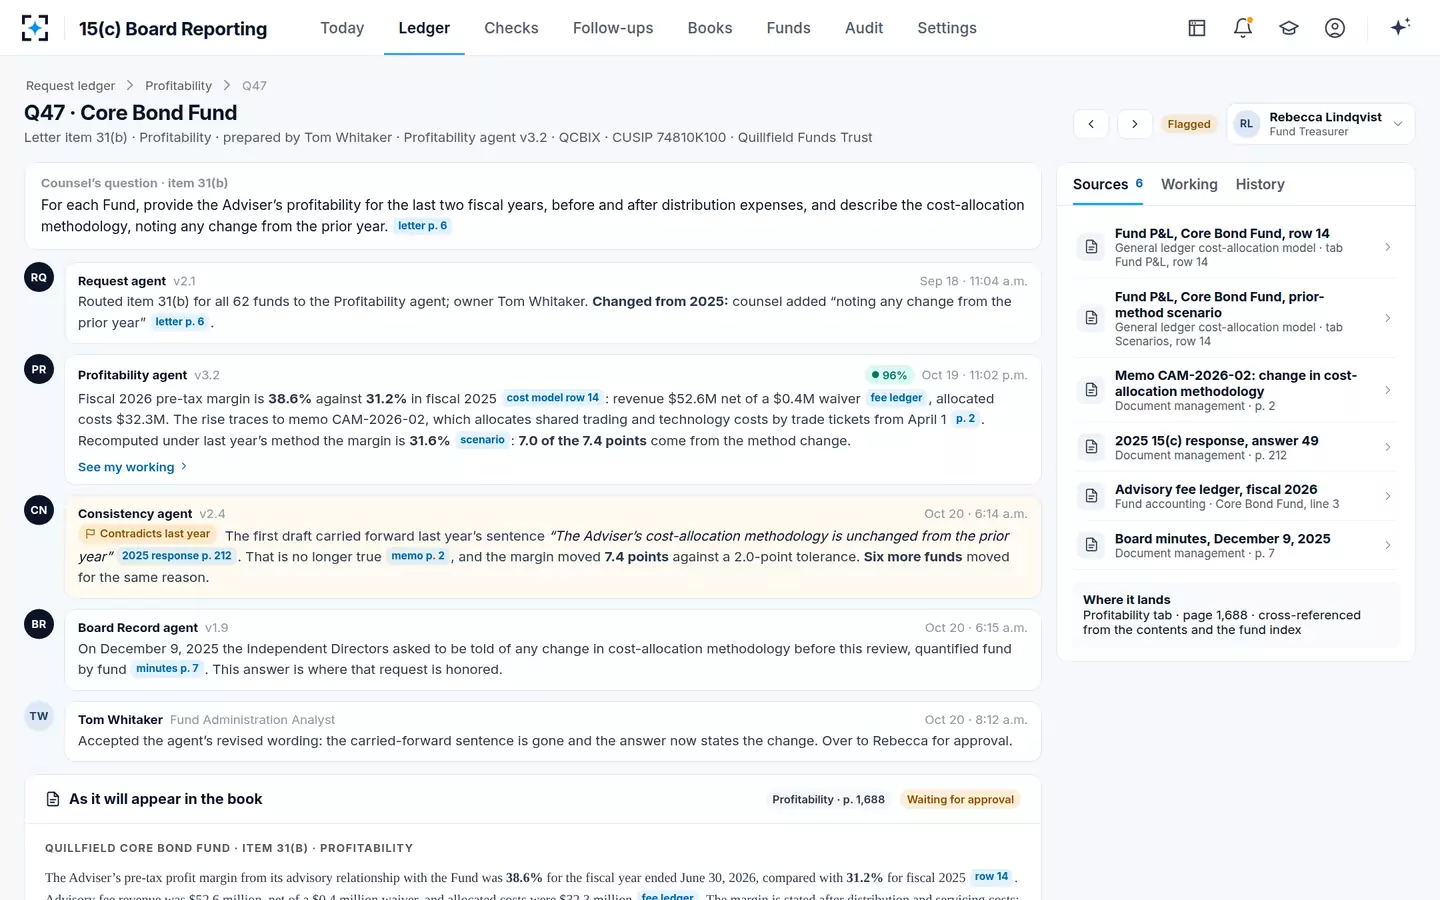Click See my working link

133,467
